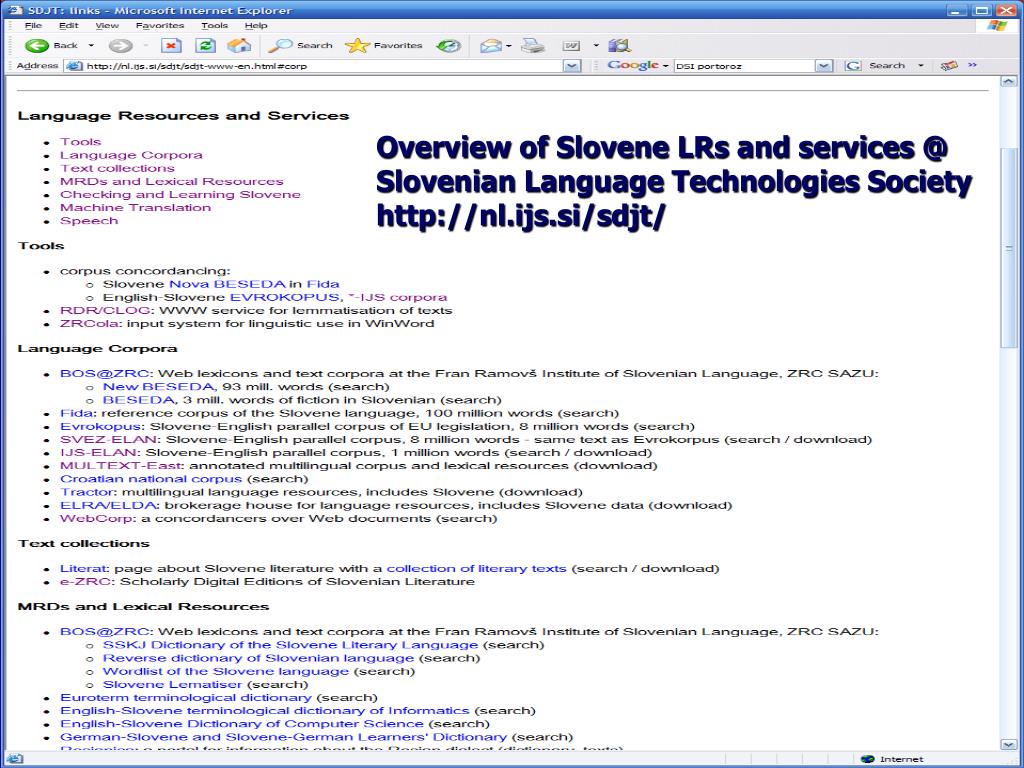Open the Favorites menu
This screenshot has height=768, width=1024.
160,25
